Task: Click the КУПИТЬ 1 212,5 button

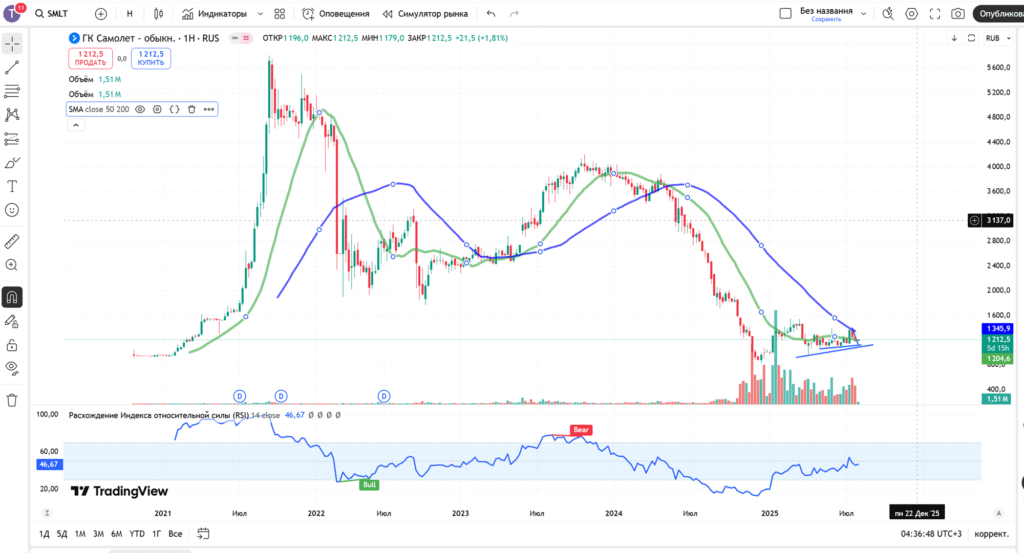Action: pos(151,58)
